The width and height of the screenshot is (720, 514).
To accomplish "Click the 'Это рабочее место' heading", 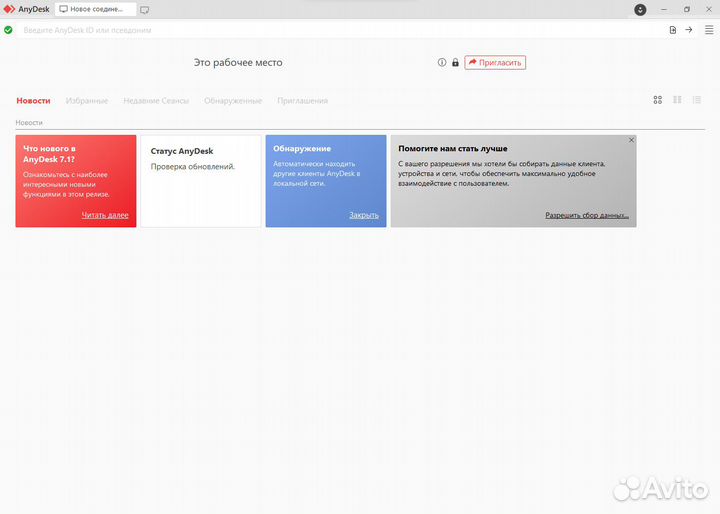I will point(238,62).
